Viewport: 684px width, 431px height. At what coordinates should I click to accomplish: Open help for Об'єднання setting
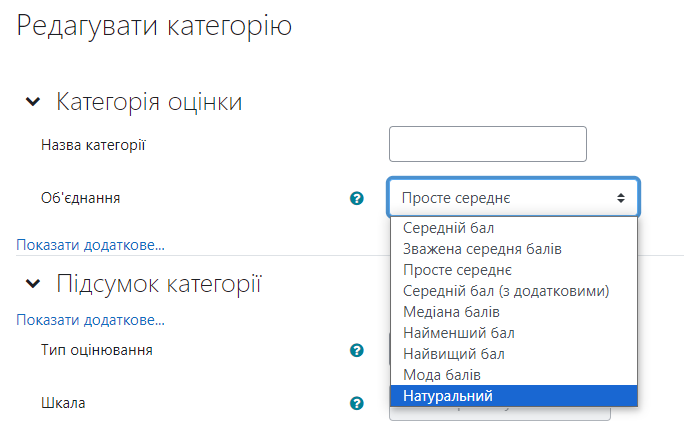pyautogui.click(x=357, y=198)
